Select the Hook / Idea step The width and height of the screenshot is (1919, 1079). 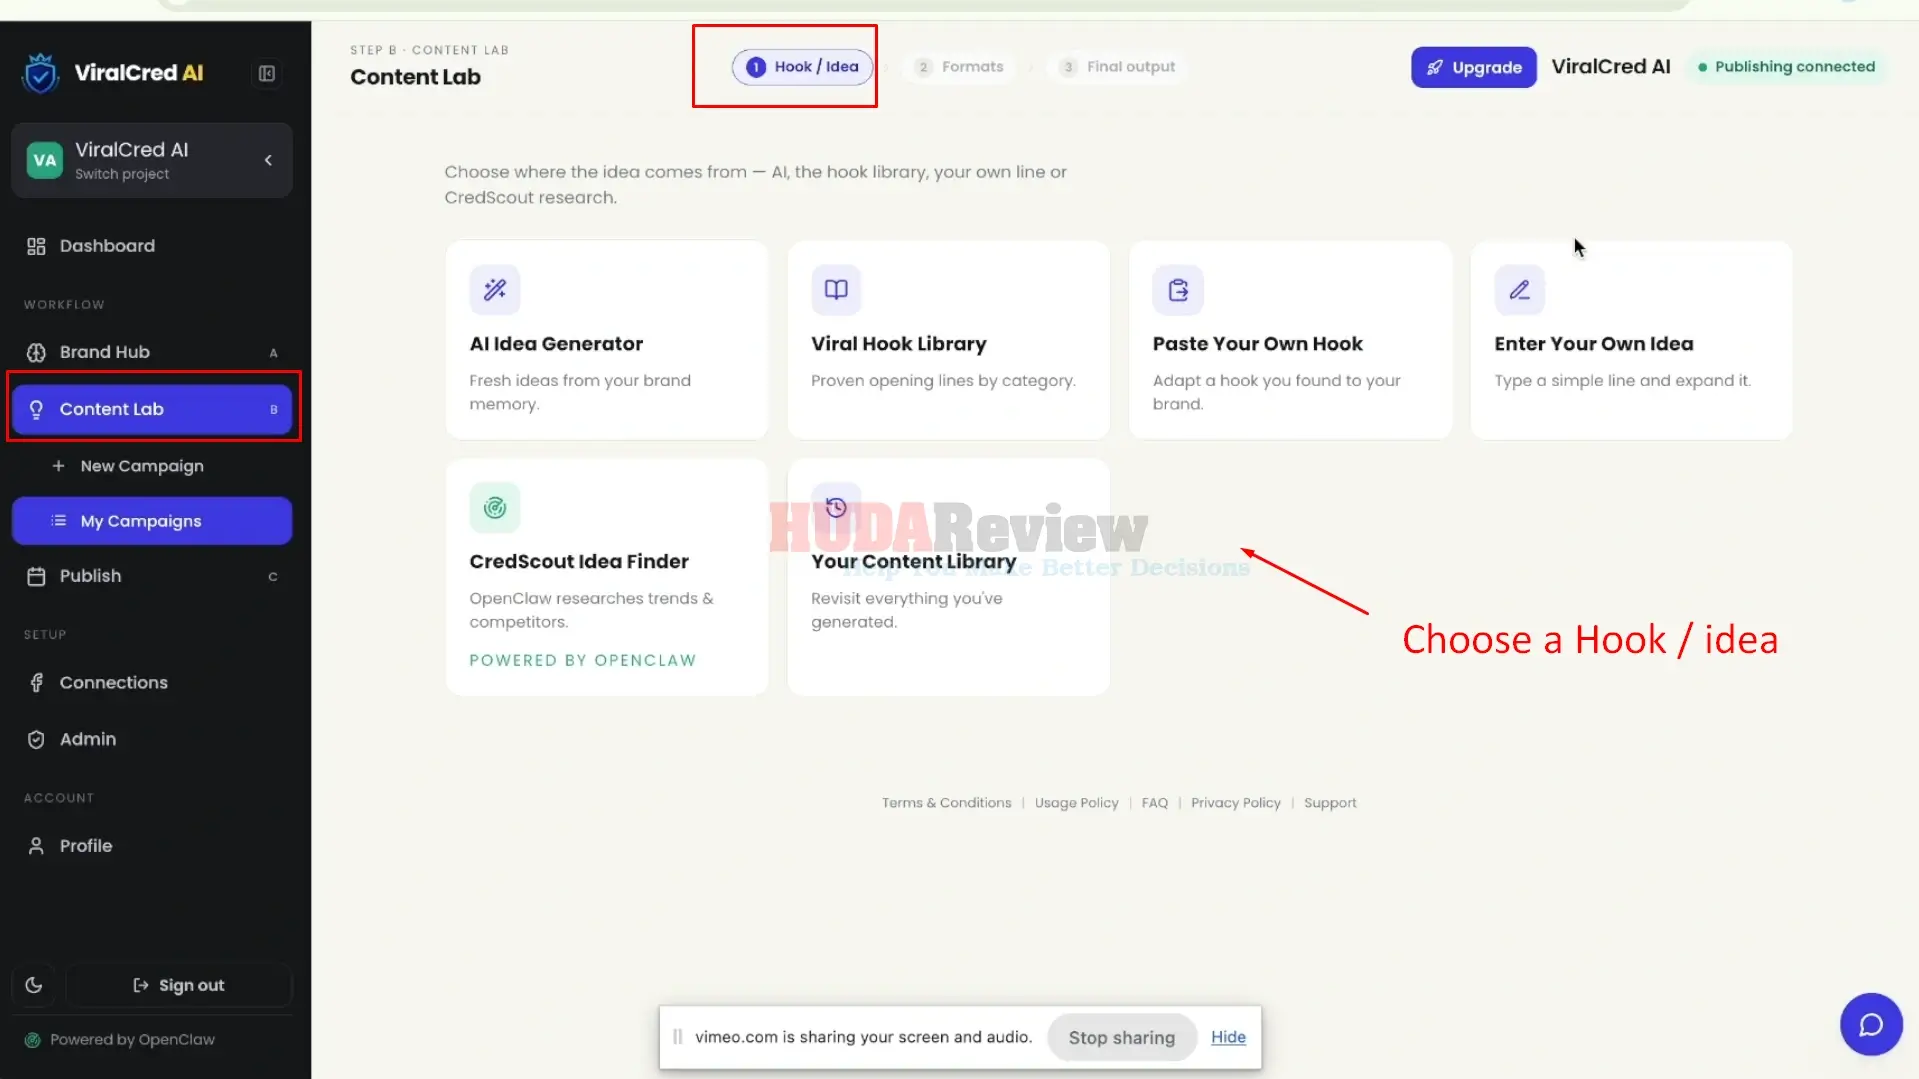click(x=802, y=67)
